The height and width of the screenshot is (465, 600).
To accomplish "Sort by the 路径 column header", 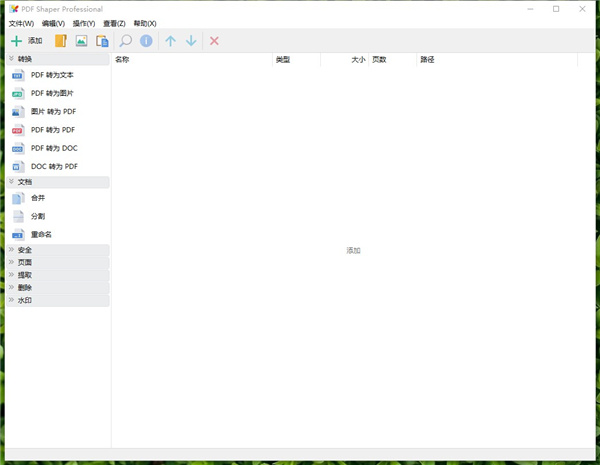I will click(497, 60).
